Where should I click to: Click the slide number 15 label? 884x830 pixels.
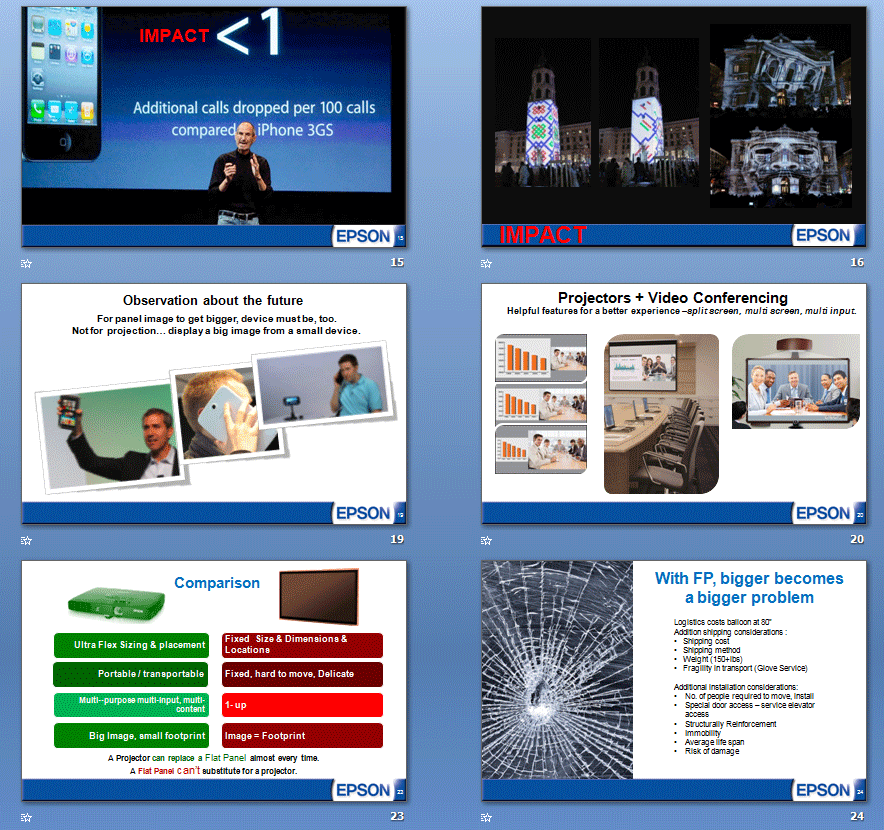pyautogui.click(x=397, y=262)
